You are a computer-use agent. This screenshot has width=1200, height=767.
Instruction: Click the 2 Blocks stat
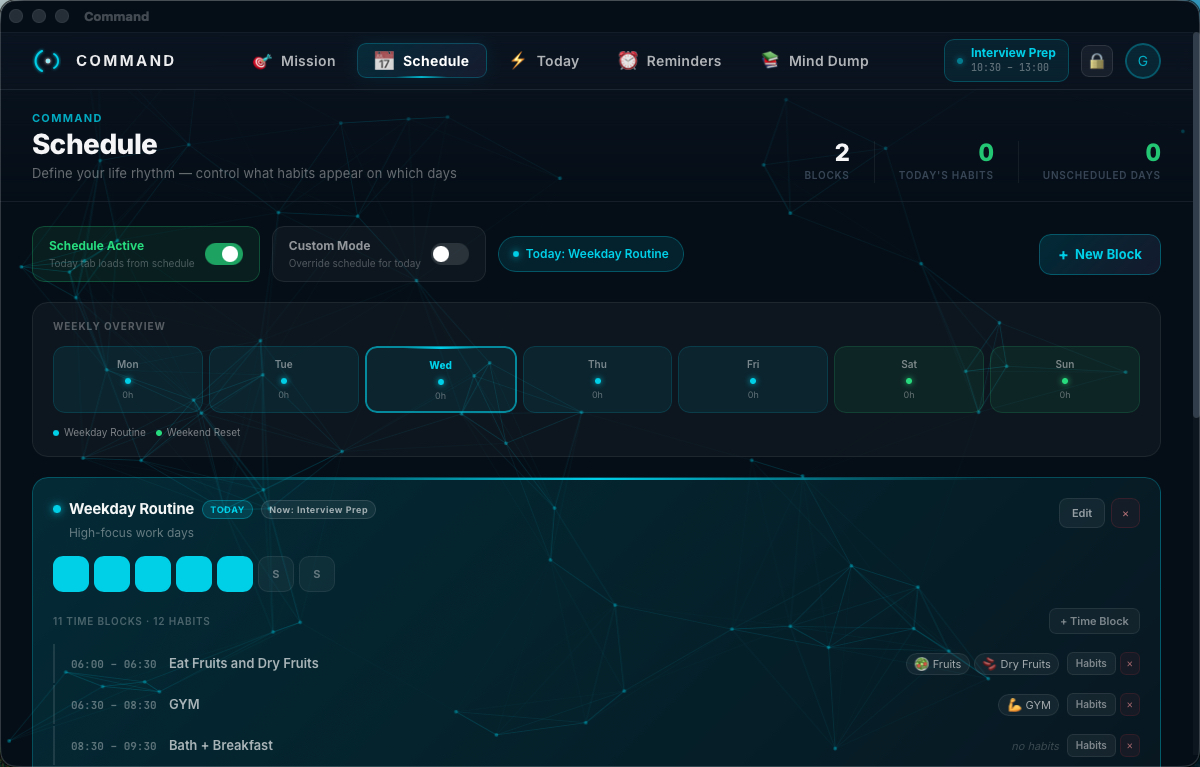827,161
